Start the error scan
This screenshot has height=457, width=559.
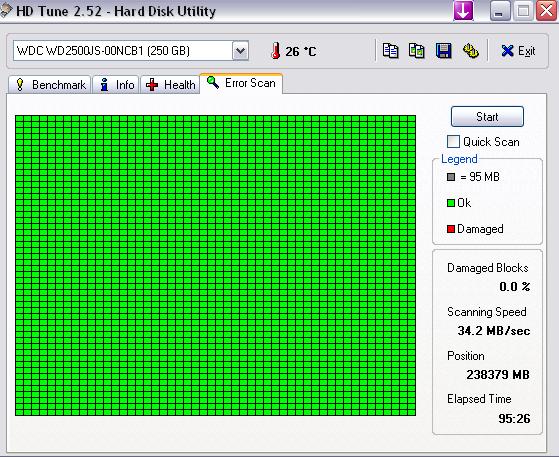(x=487, y=117)
